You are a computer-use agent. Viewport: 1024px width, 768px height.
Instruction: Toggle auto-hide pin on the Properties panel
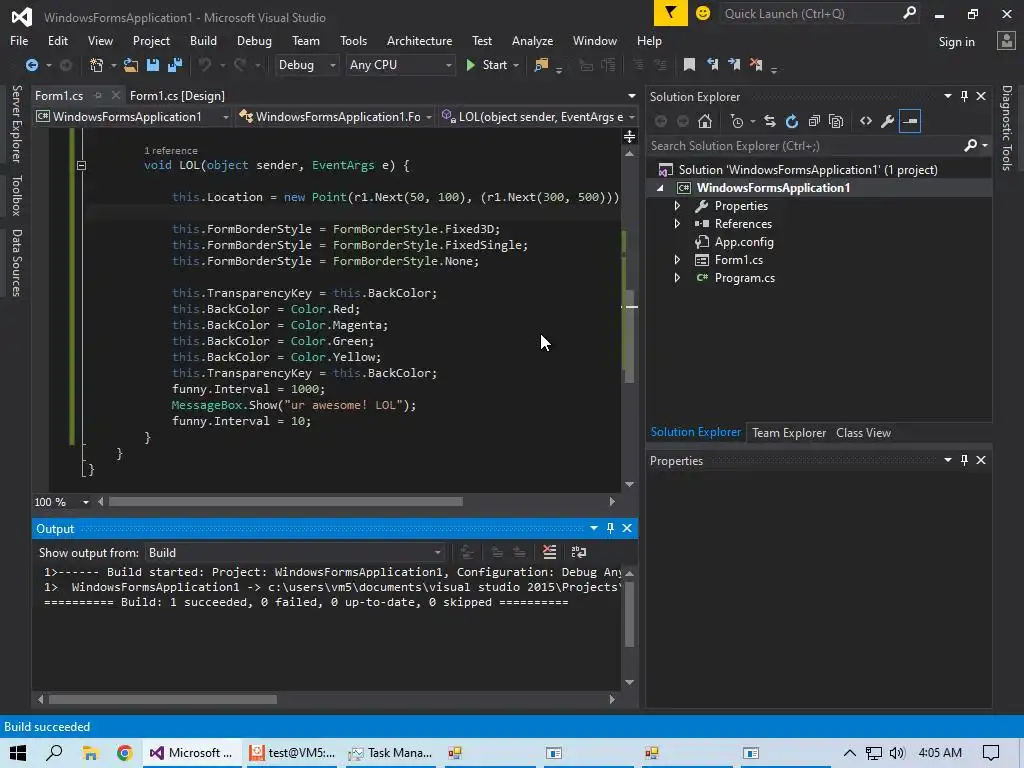[x=965, y=460]
